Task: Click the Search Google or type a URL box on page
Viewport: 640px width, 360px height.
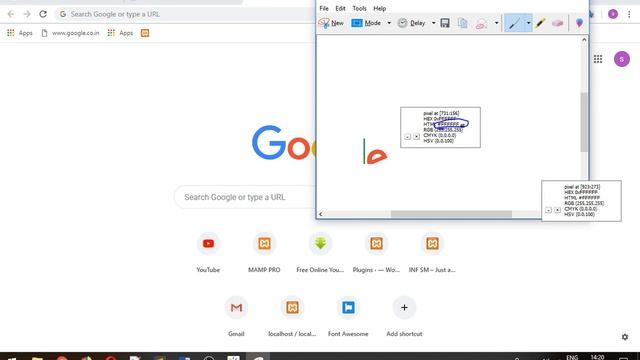Action: [x=245, y=197]
